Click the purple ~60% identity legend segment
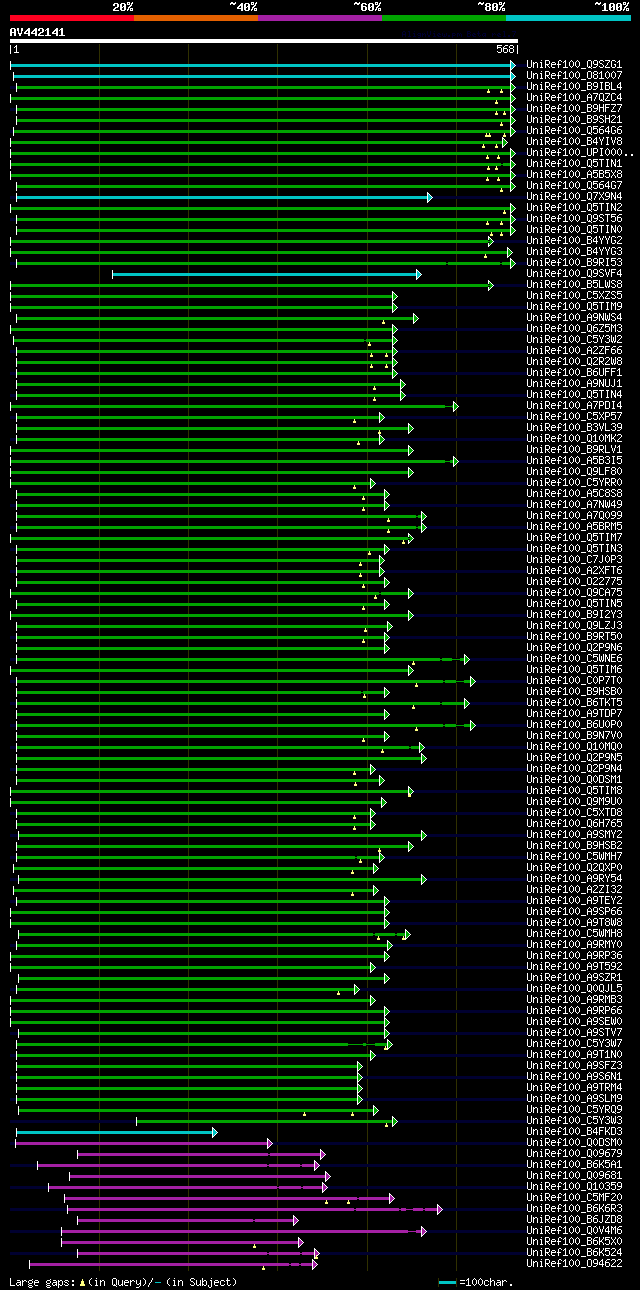Viewport: 640px width, 1290px height. 320,18
